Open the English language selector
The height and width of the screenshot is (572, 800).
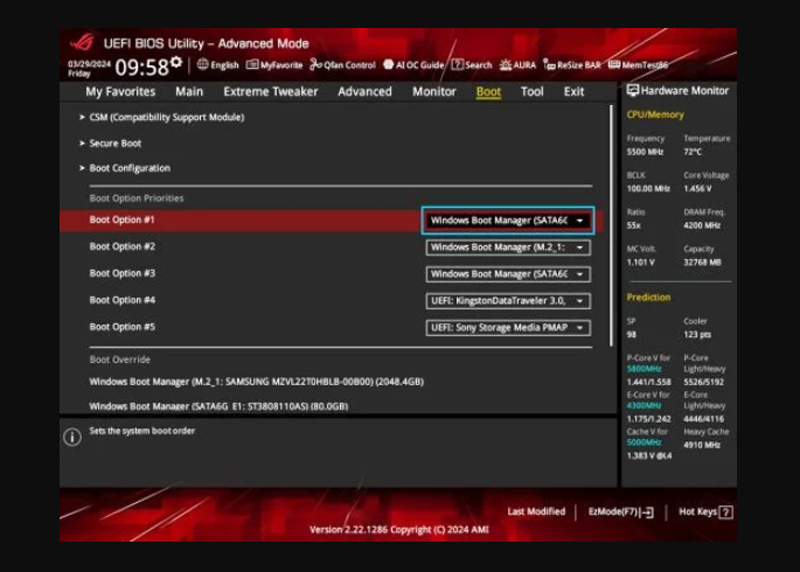coord(218,65)
